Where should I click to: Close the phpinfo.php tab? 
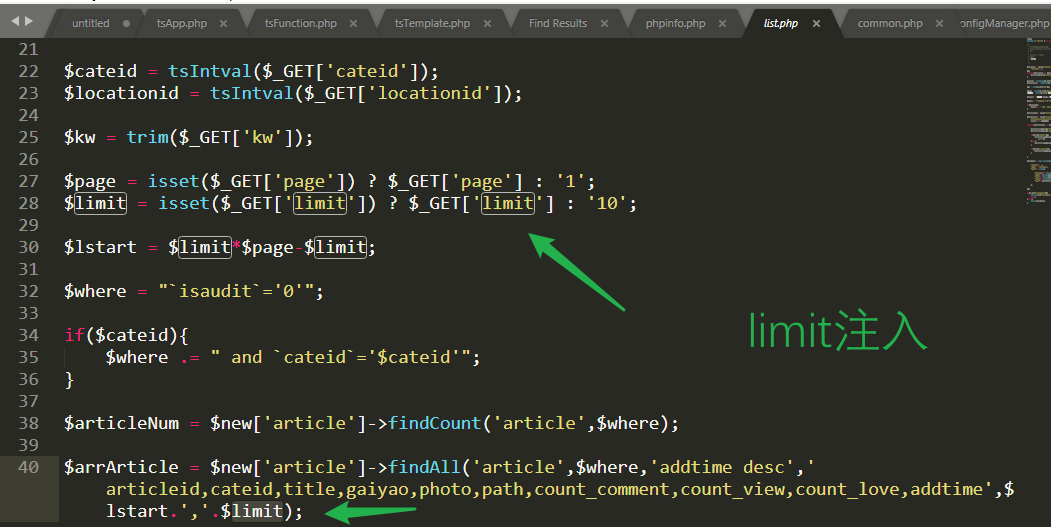click(x=722, y=23)
